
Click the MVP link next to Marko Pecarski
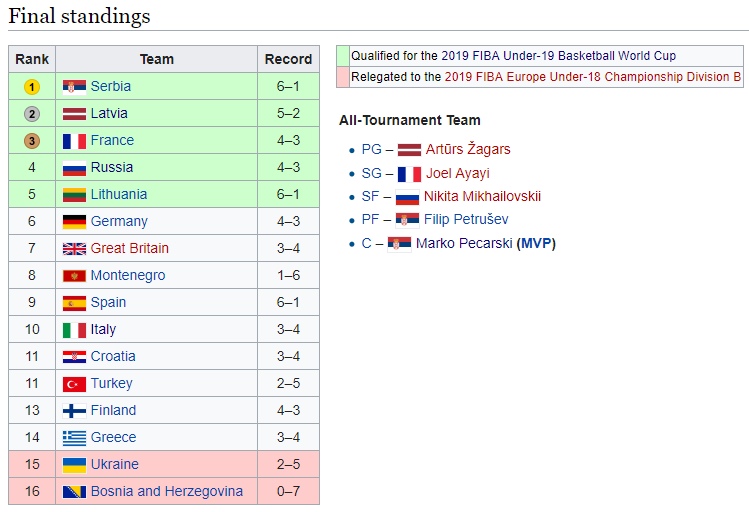536,244
